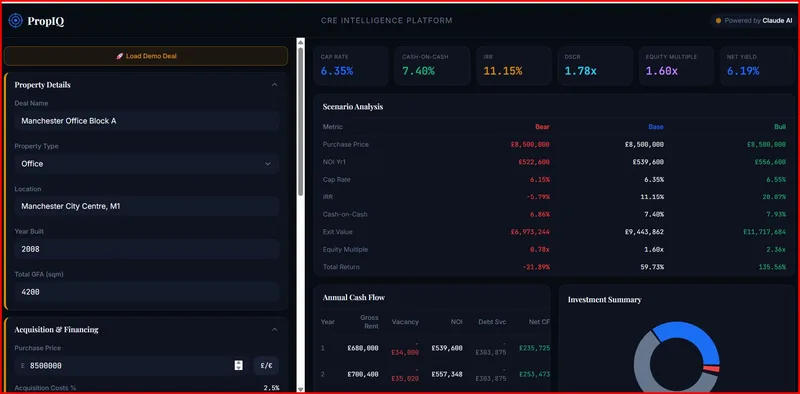Click the Year Built field

click(x=147, y=249)
